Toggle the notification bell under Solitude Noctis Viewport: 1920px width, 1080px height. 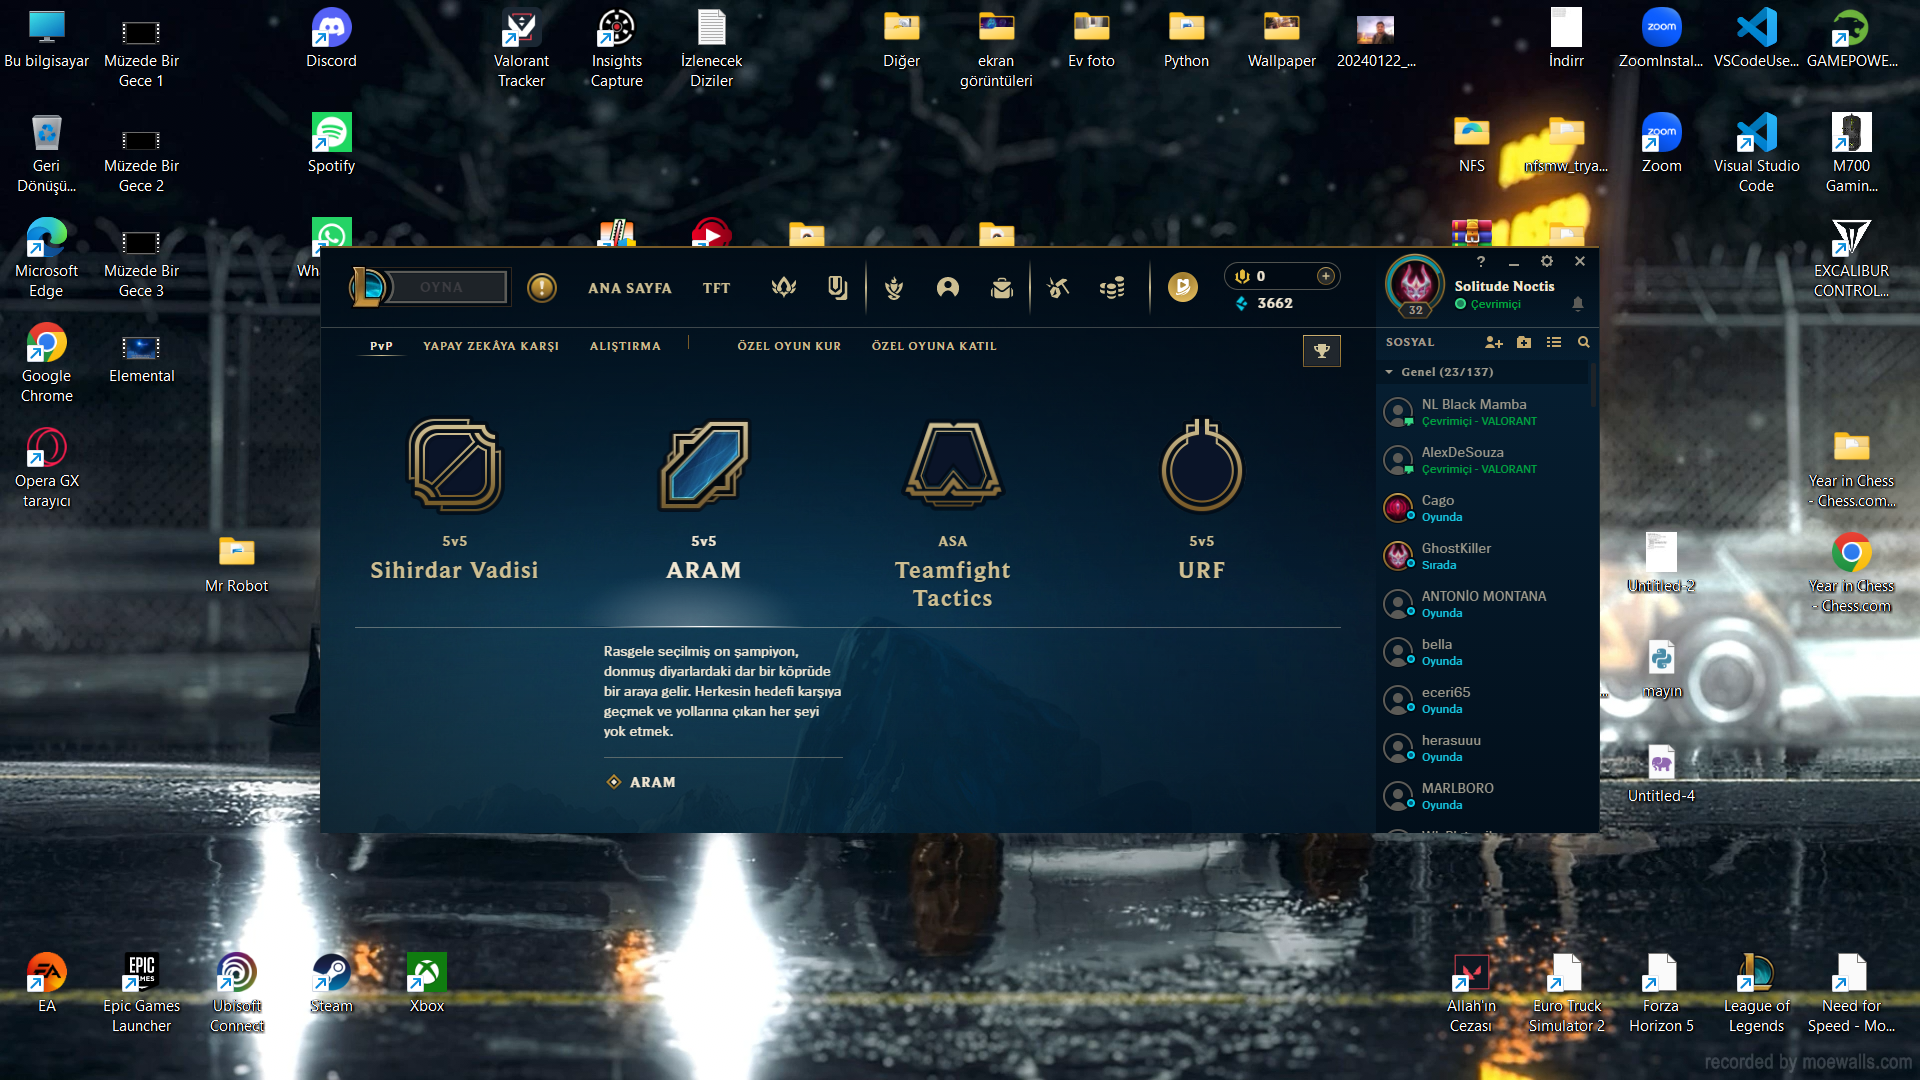pyautogui.click(x=1577, y=304)
